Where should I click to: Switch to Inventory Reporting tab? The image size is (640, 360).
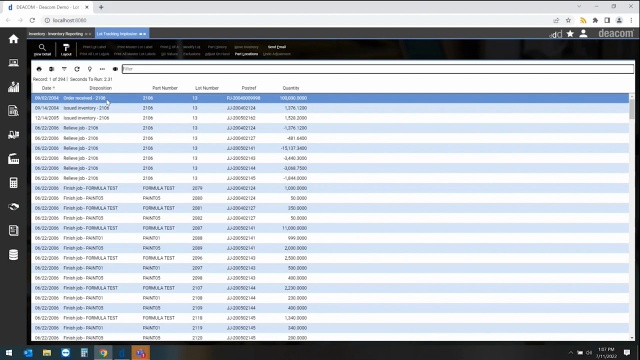click(x=56, y=34)
